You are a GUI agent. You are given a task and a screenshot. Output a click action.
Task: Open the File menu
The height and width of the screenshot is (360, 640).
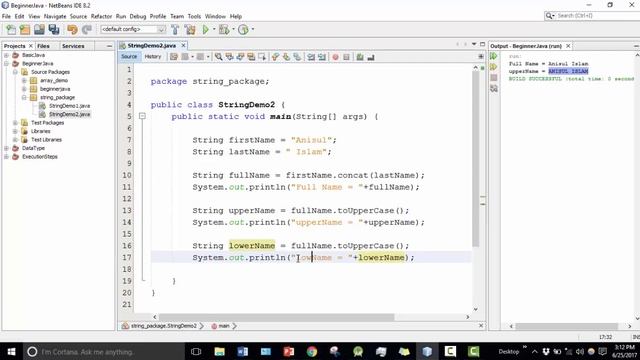click(6, 16)
